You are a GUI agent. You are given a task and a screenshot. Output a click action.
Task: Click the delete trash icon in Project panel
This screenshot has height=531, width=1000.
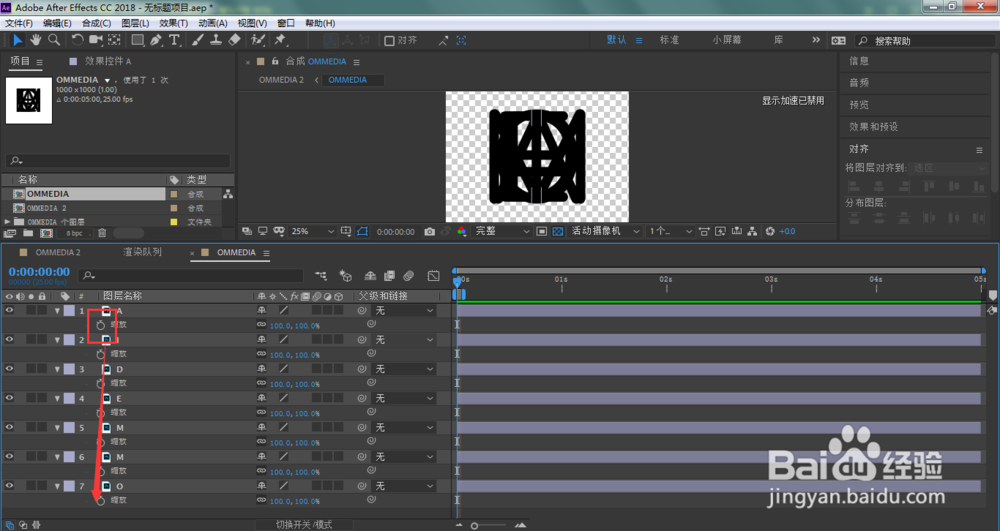coord(102,233)
